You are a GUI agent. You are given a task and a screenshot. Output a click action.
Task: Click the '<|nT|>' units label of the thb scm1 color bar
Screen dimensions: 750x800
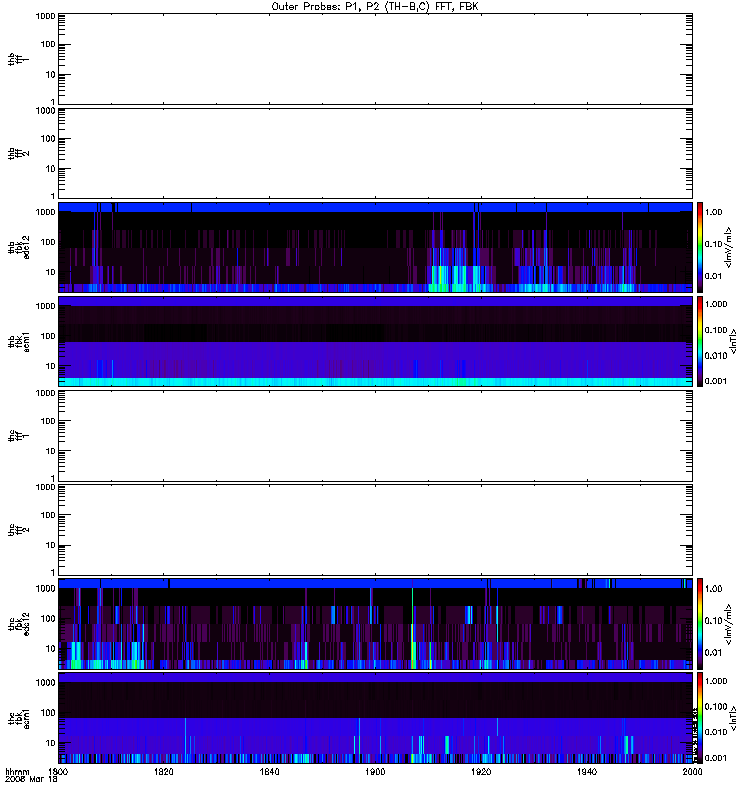pos(733,341)
